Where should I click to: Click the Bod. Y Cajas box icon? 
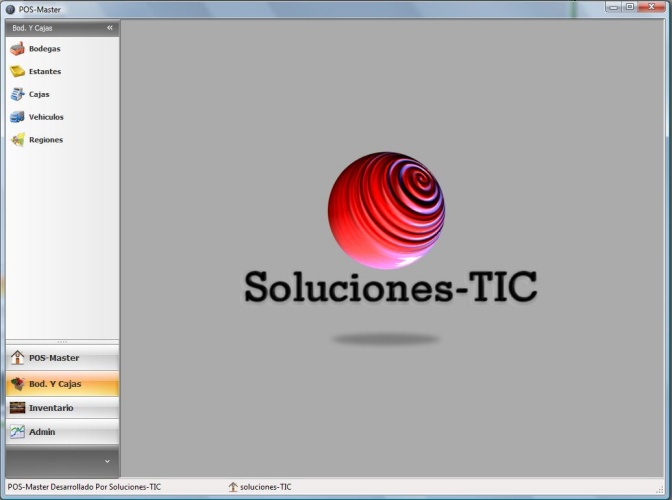point(18,383)
